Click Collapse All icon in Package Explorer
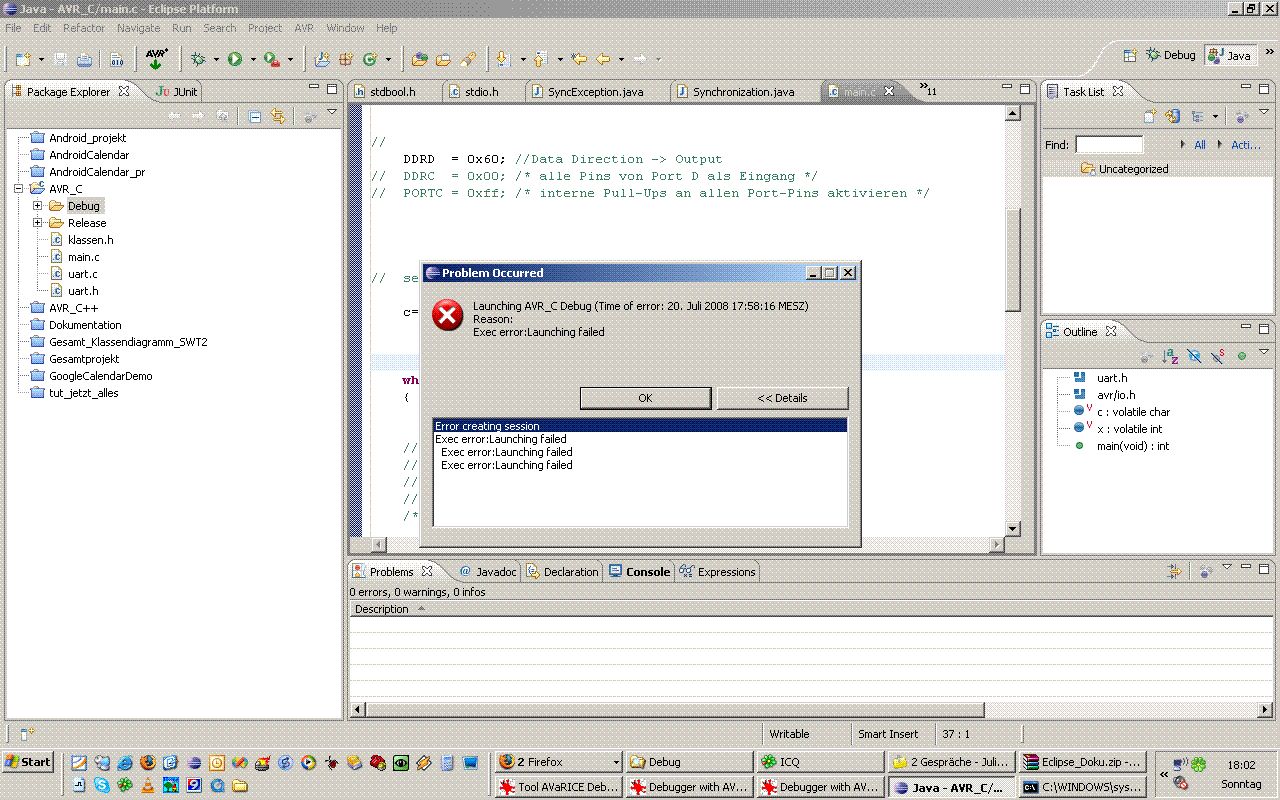The image size is (1280, 800). [255, 117]
